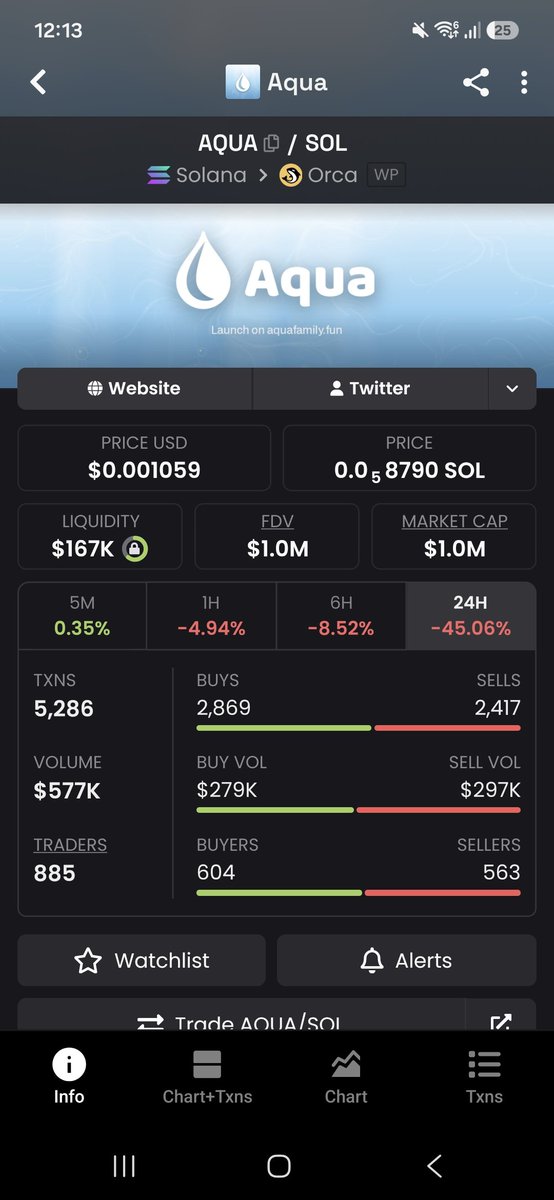The width and height of the screenshot is (554, 1200).
Task: Go back with the top-left arrow
Action: [38, 82]
